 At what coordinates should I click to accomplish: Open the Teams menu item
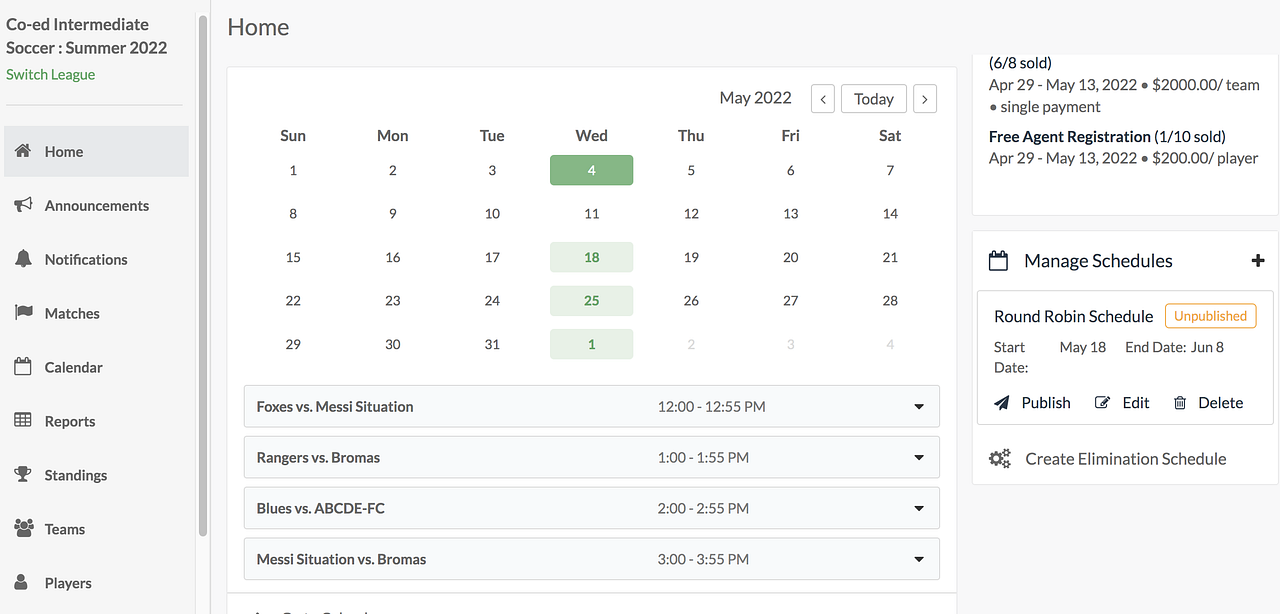coord(65,529)
